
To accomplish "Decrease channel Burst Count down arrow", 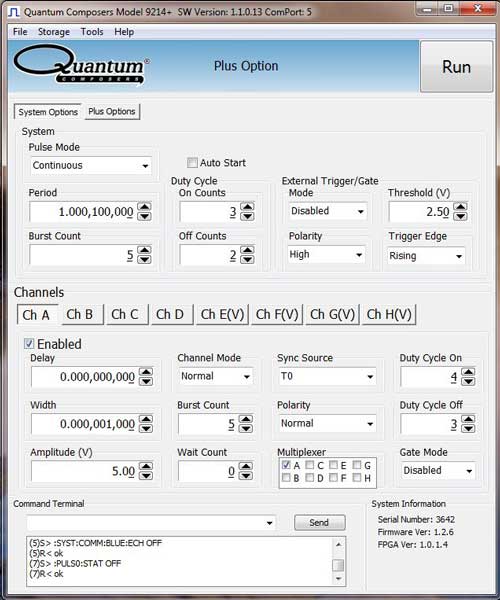I will tap(246, 429).
